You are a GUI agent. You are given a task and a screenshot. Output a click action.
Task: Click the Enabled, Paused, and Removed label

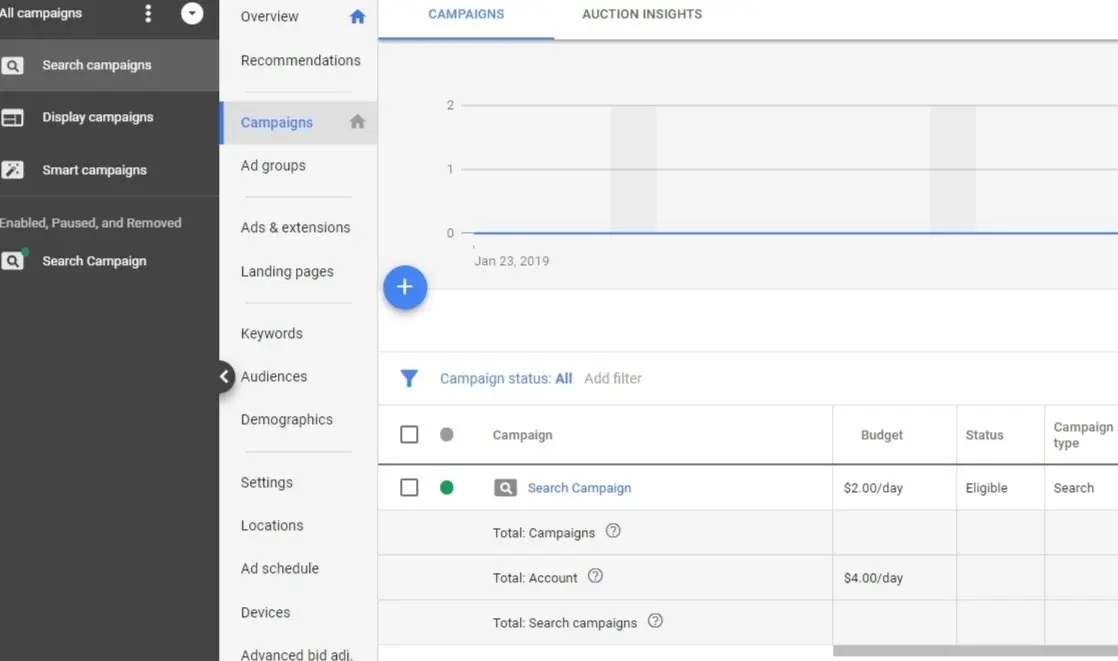click(x=91, y=223)
